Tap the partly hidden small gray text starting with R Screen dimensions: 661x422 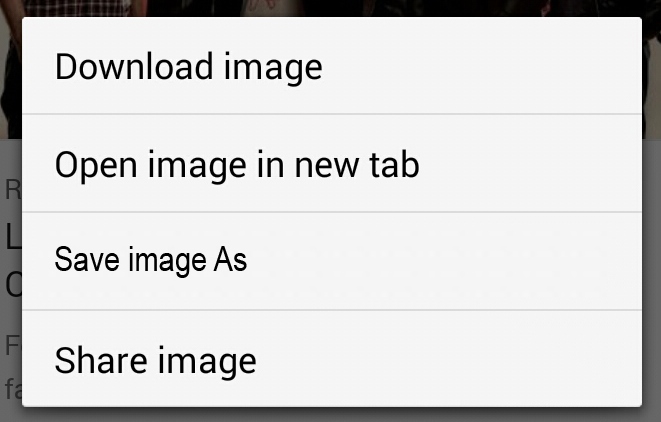tap(13, 190)
